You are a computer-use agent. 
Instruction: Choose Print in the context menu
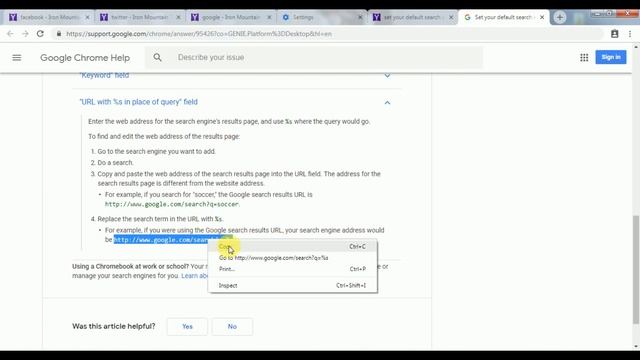pos(293,269)
